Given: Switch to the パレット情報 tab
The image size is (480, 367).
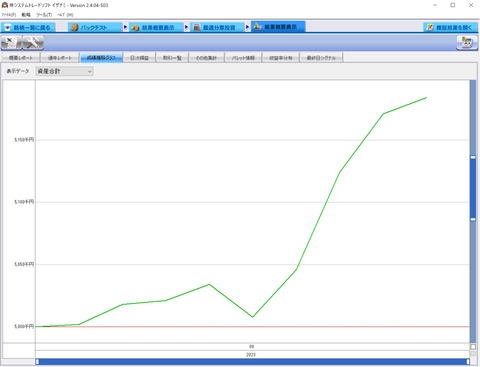Looking at the screenshot, I should (x=243, y=58).
